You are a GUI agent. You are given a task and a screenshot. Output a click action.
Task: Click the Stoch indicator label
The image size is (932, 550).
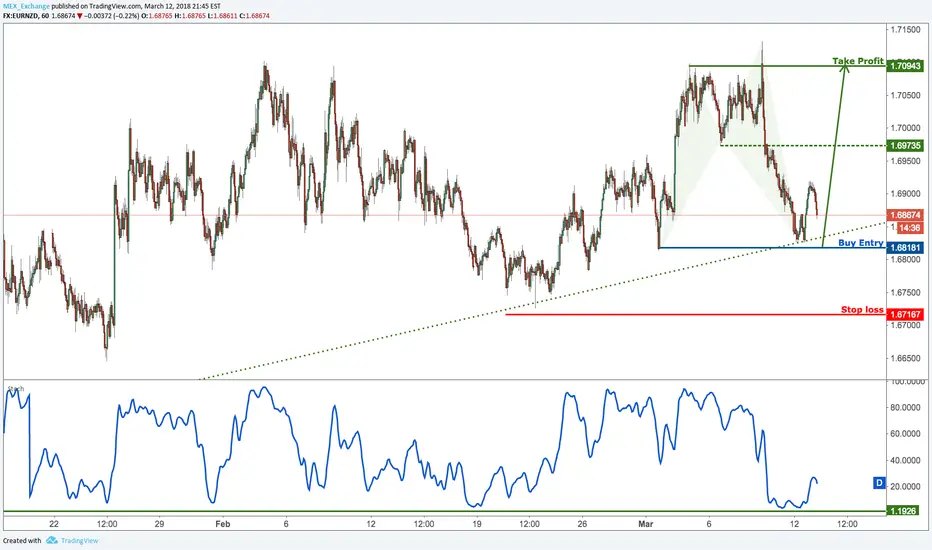(15, 389)
